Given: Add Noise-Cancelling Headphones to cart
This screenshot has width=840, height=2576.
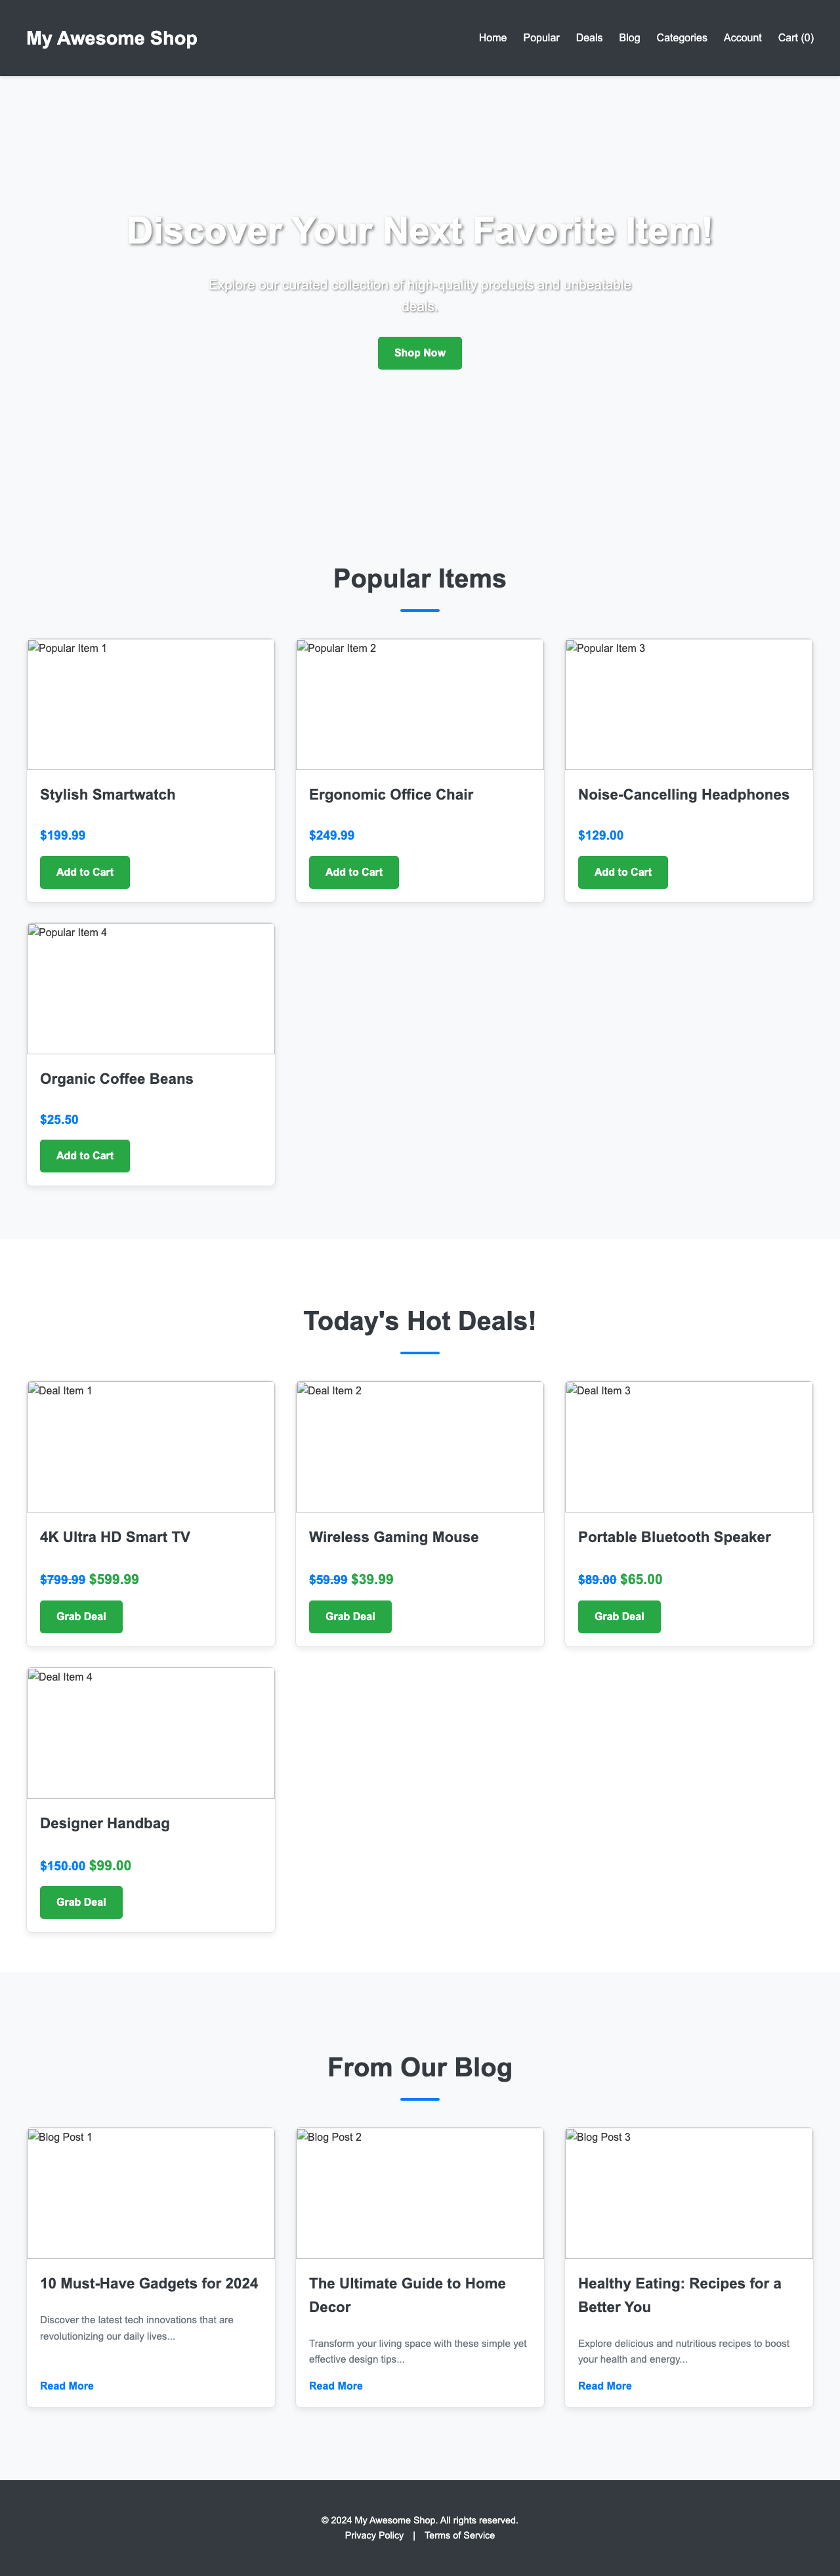Looking at the screenshot, I should click(x=622, y=872).
